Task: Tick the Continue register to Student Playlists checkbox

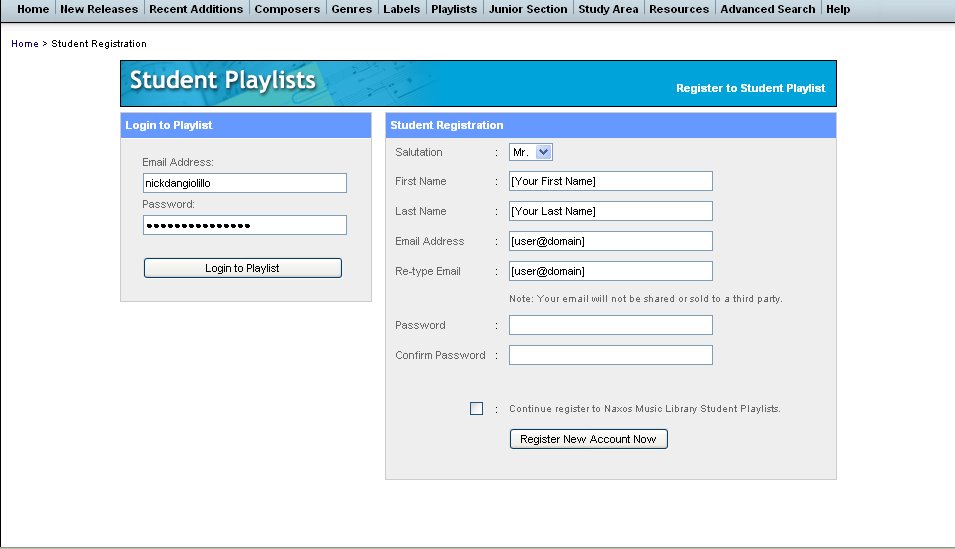Action: (x=476, y=409)
